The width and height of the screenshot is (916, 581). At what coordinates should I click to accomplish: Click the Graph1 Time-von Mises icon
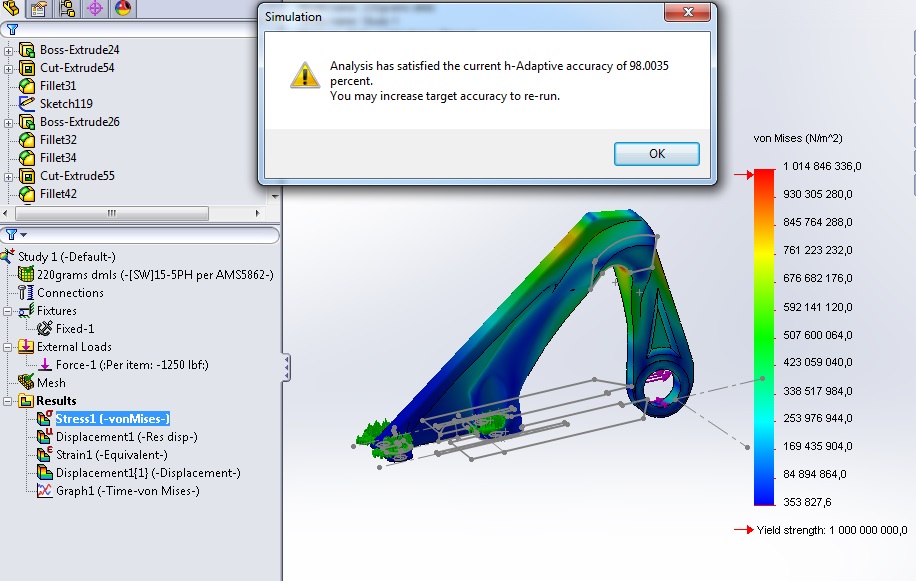pyautogui.click(x=44, y=490)
